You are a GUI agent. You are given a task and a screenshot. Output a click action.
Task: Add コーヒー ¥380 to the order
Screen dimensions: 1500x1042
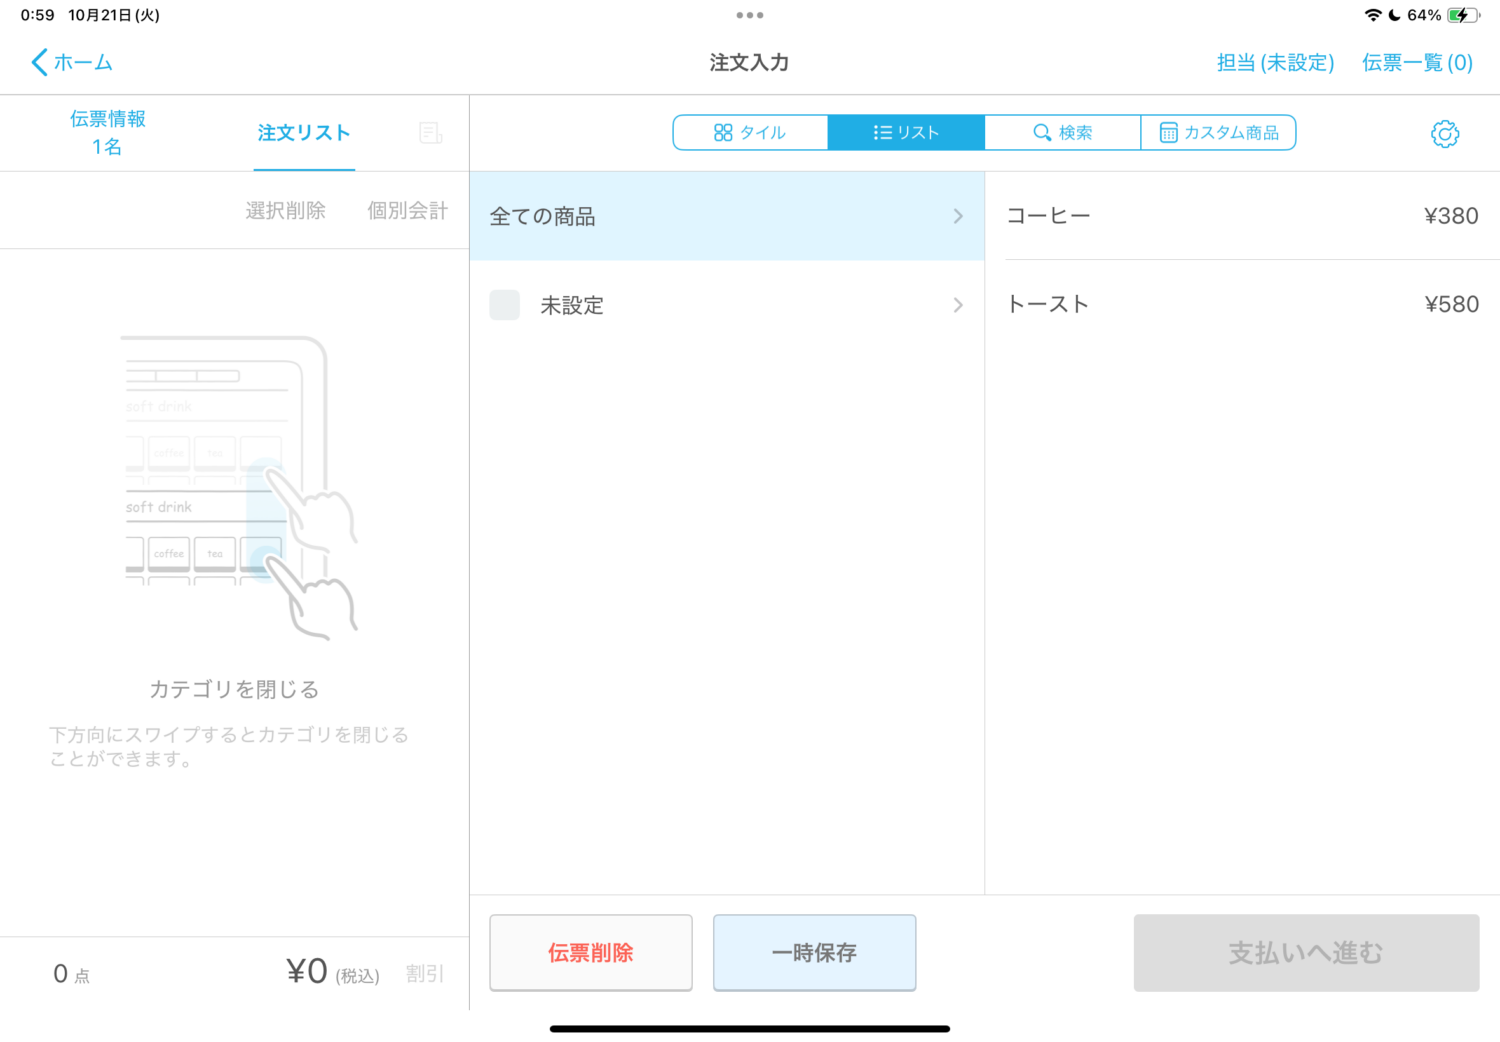point(1242,216)
